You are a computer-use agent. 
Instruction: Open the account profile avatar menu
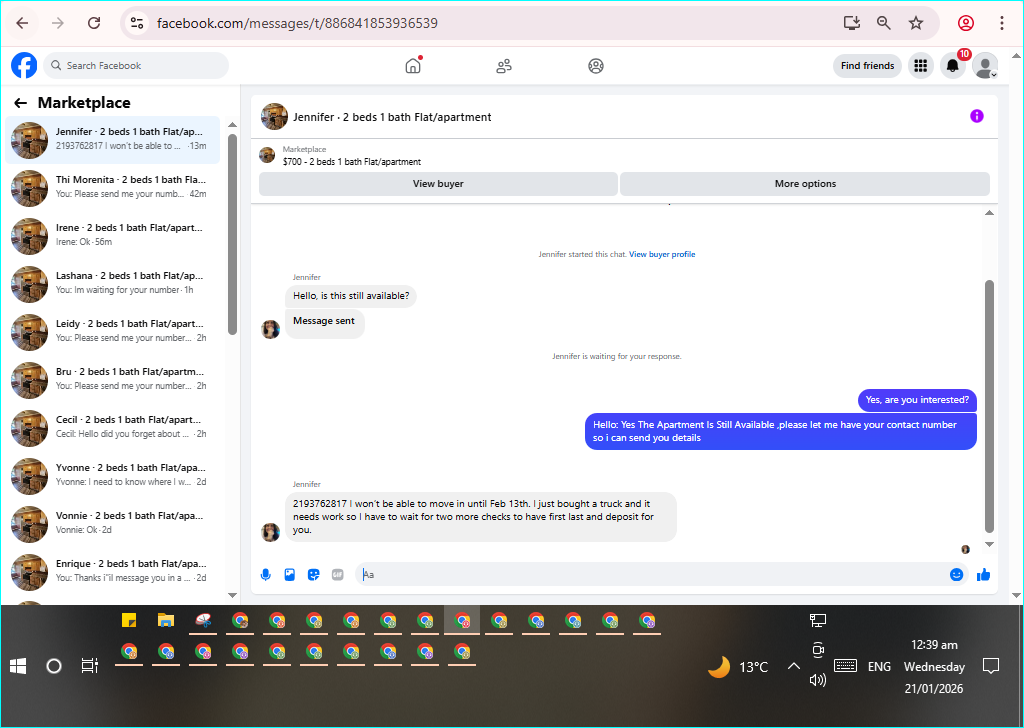985,65
